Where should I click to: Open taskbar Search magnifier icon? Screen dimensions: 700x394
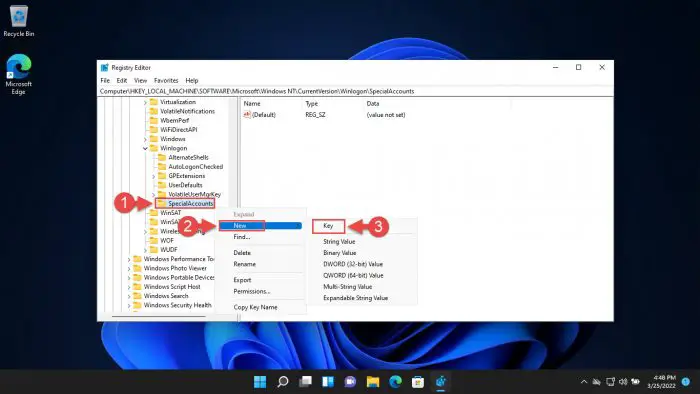pyautogui.click(x=283, y=382)
